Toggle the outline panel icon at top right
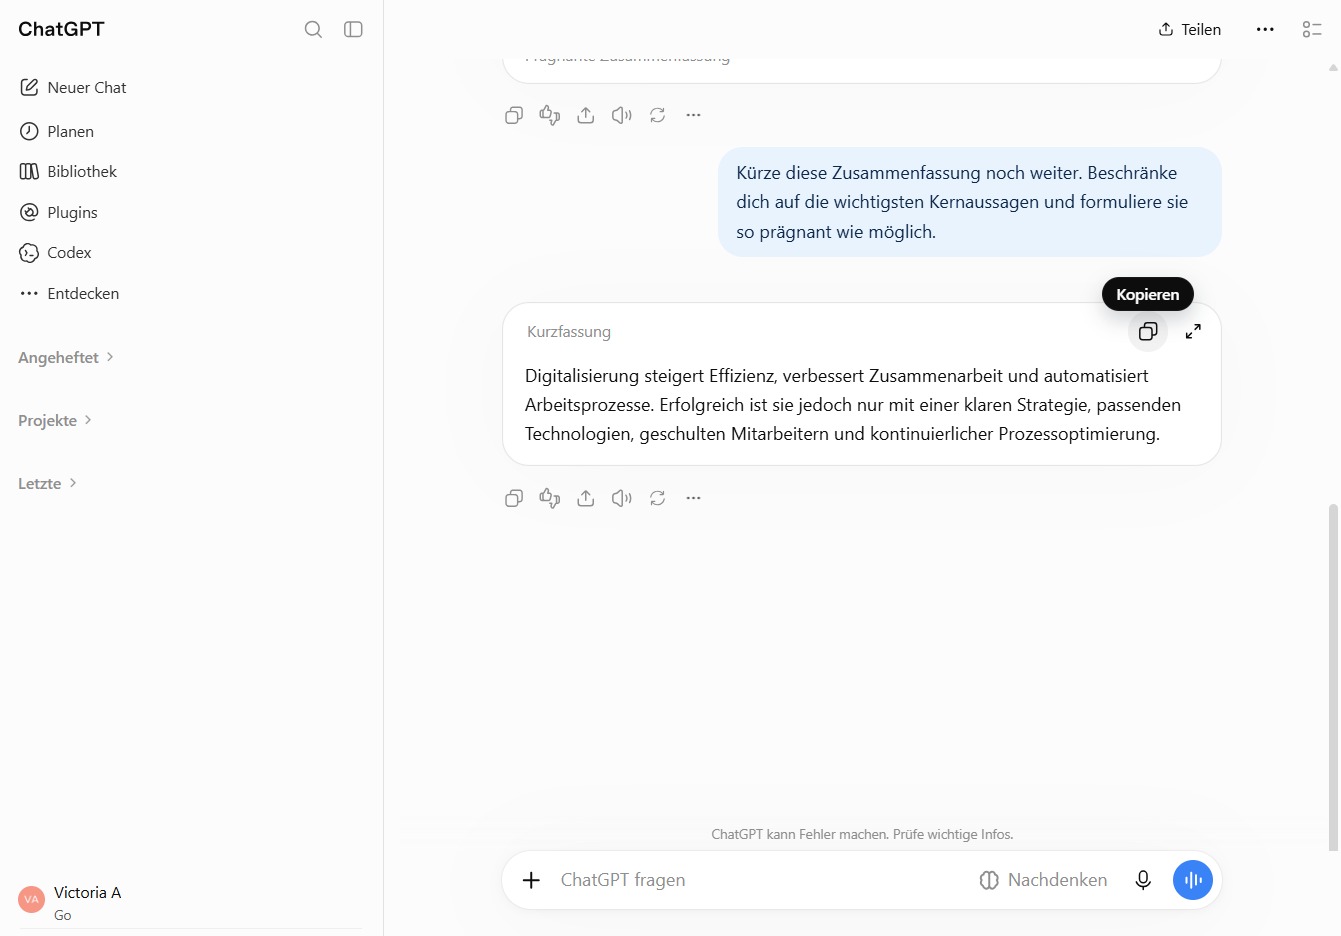The image size is (1341, 936). (x=1312, y=29)
